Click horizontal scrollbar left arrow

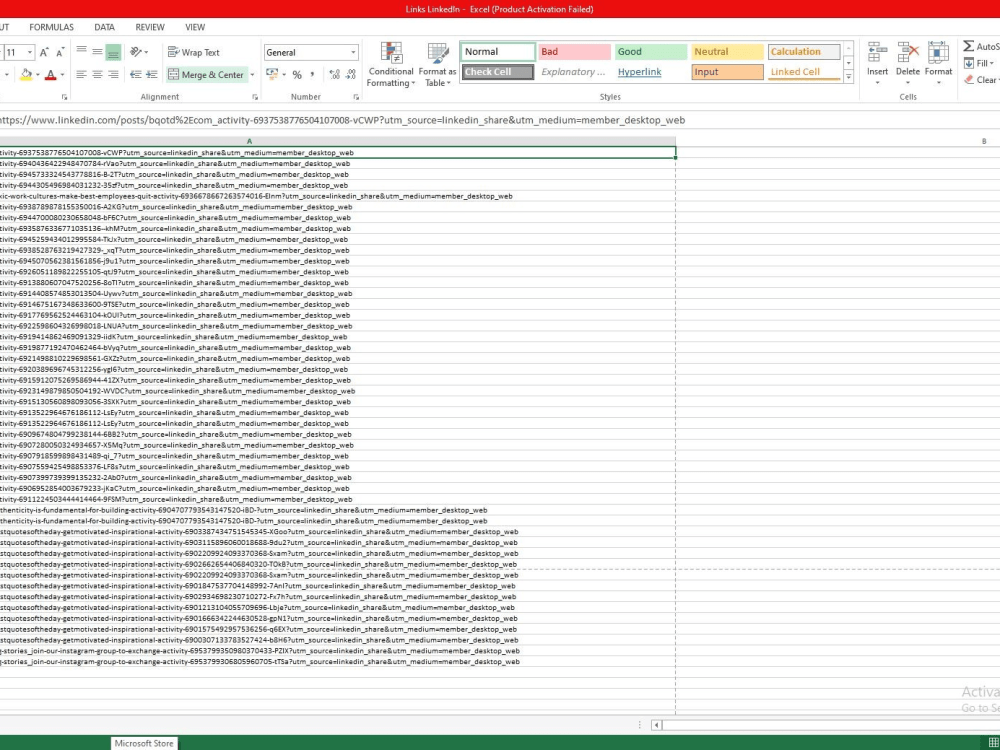click(x=656, y=724)
